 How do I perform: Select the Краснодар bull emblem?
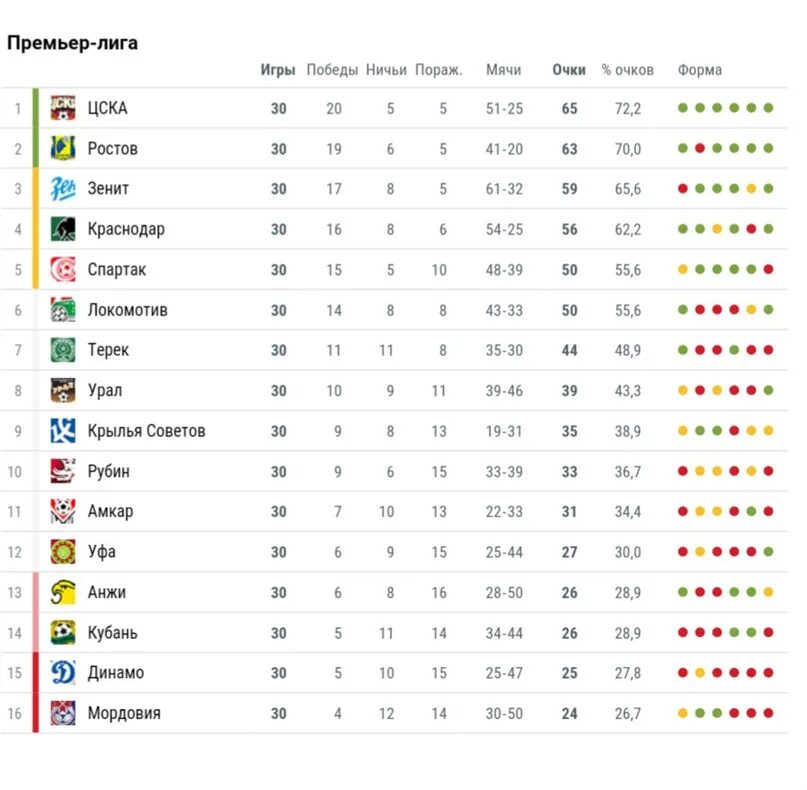point(63,229)
